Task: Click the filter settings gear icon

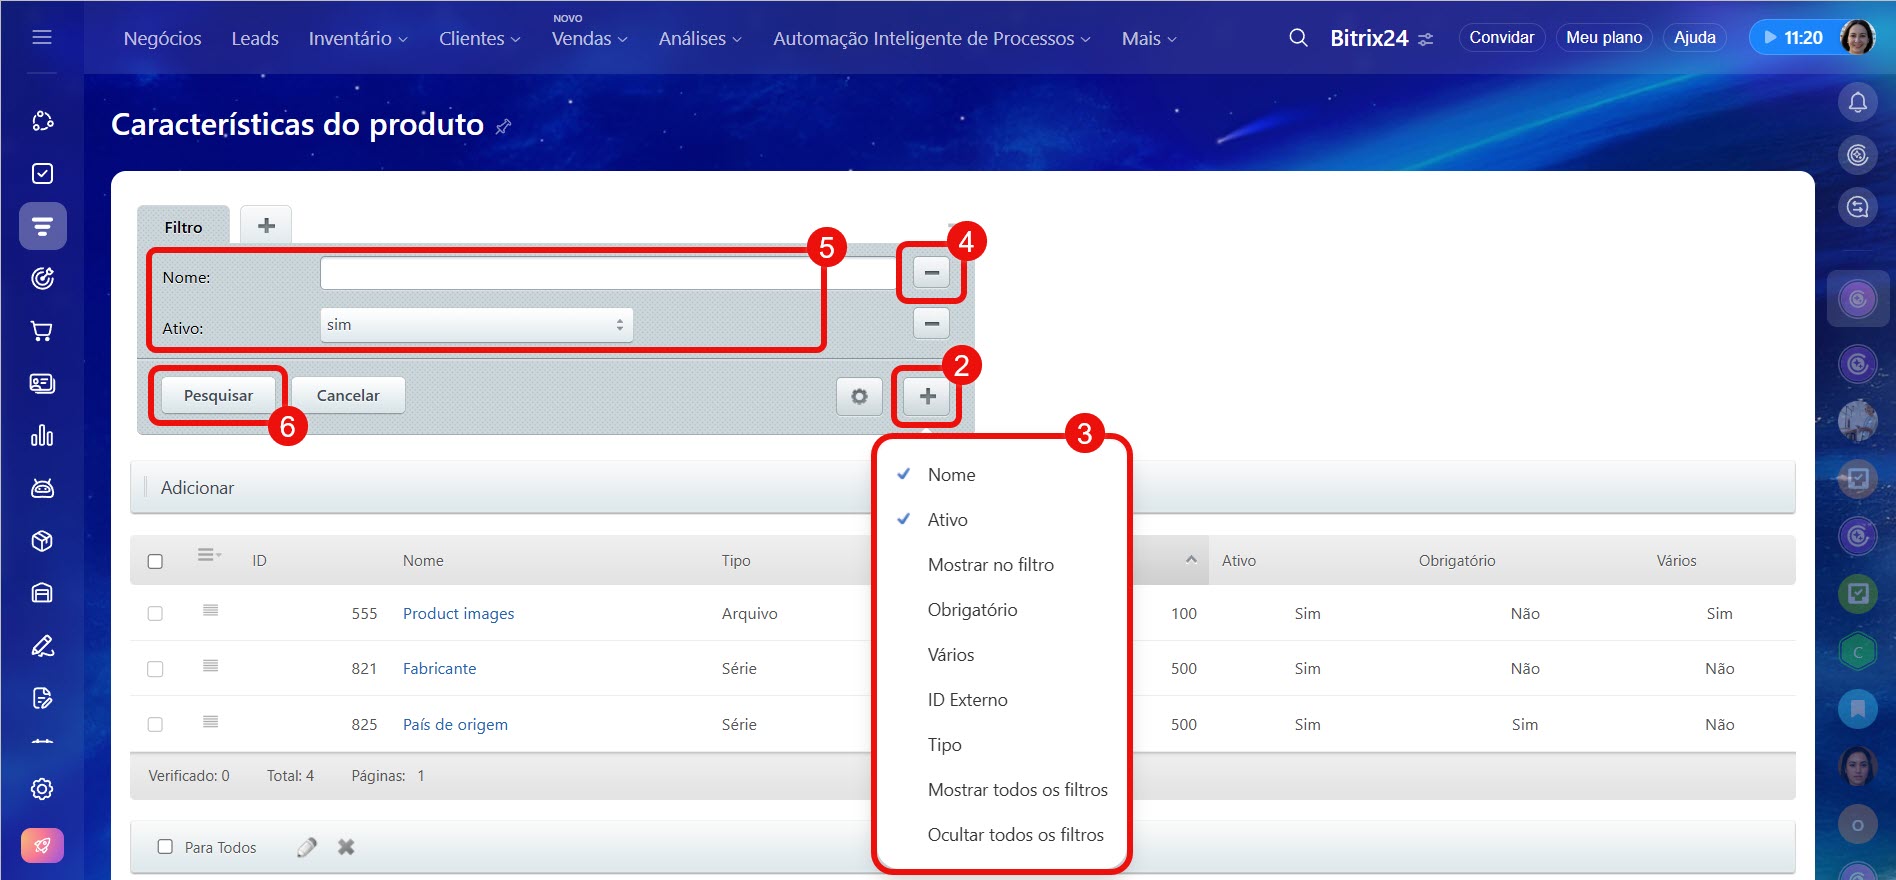Action: pos(859,396)
